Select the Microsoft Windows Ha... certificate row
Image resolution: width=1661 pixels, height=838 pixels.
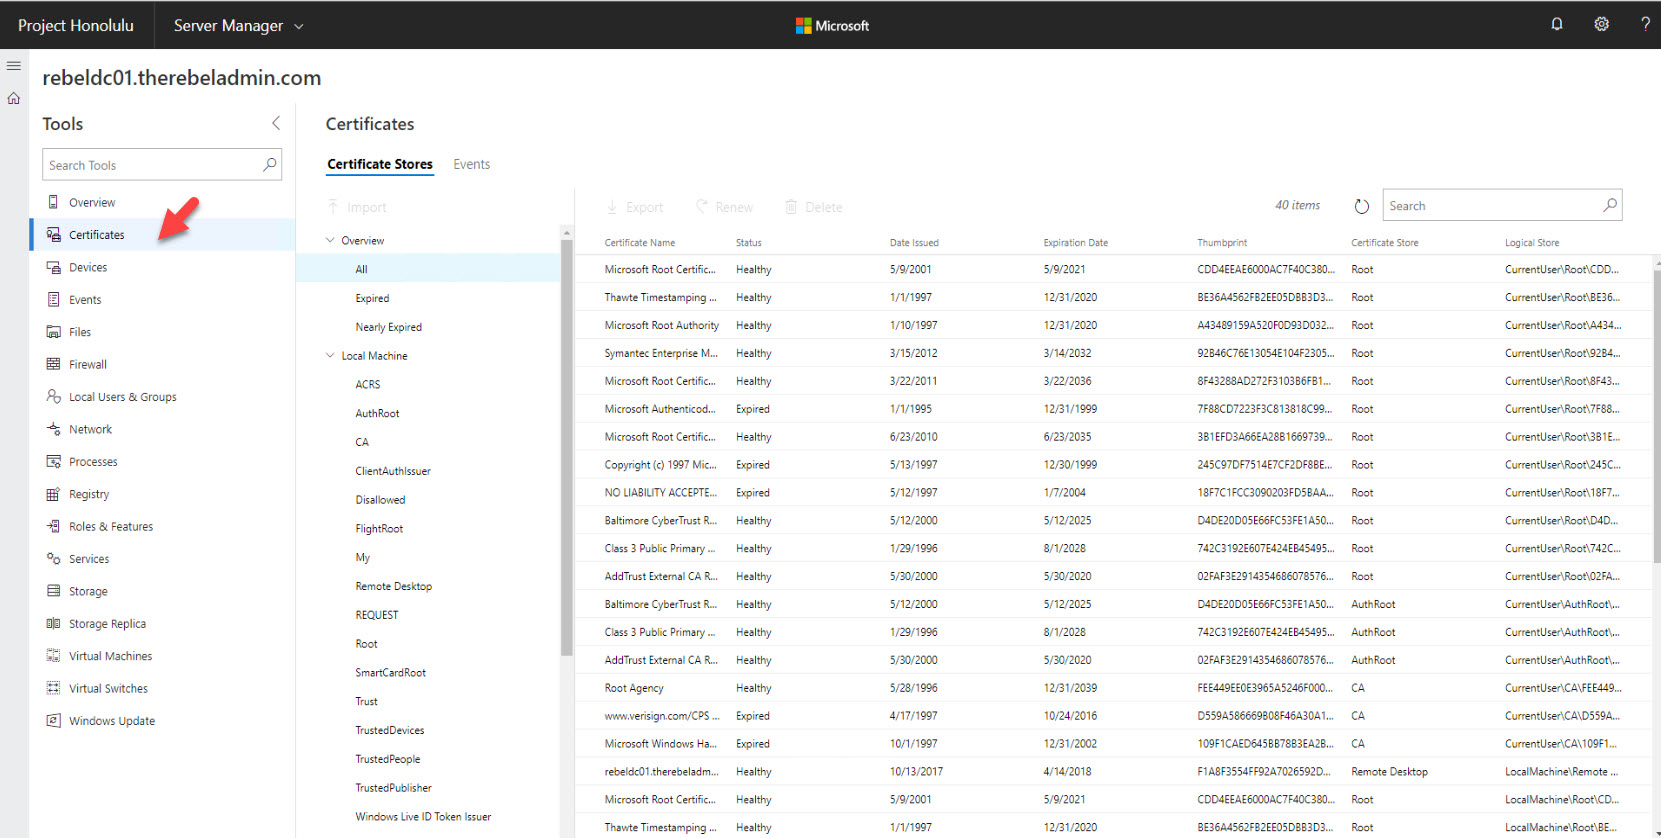click(1113, 744)
